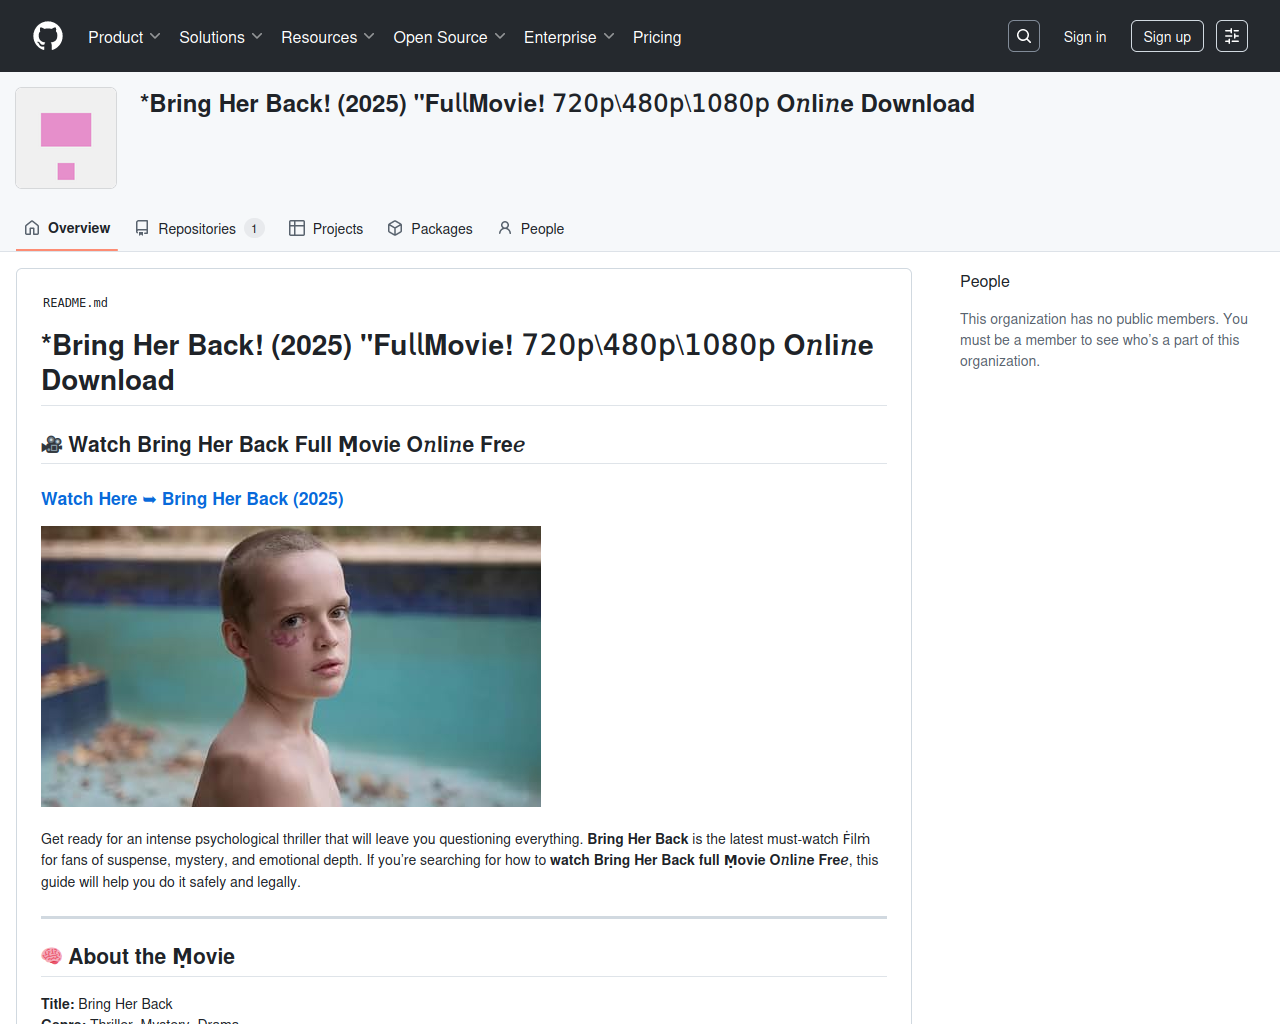Expand the Product dropdown menu

pyautogui.click(x=124, y=37)
